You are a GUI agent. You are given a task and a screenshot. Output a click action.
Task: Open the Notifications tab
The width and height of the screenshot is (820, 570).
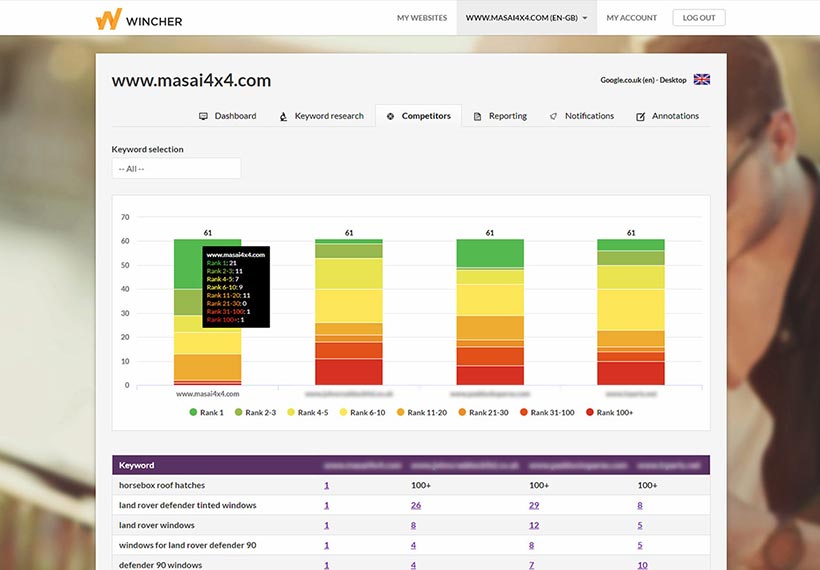[x=582, y=116]
